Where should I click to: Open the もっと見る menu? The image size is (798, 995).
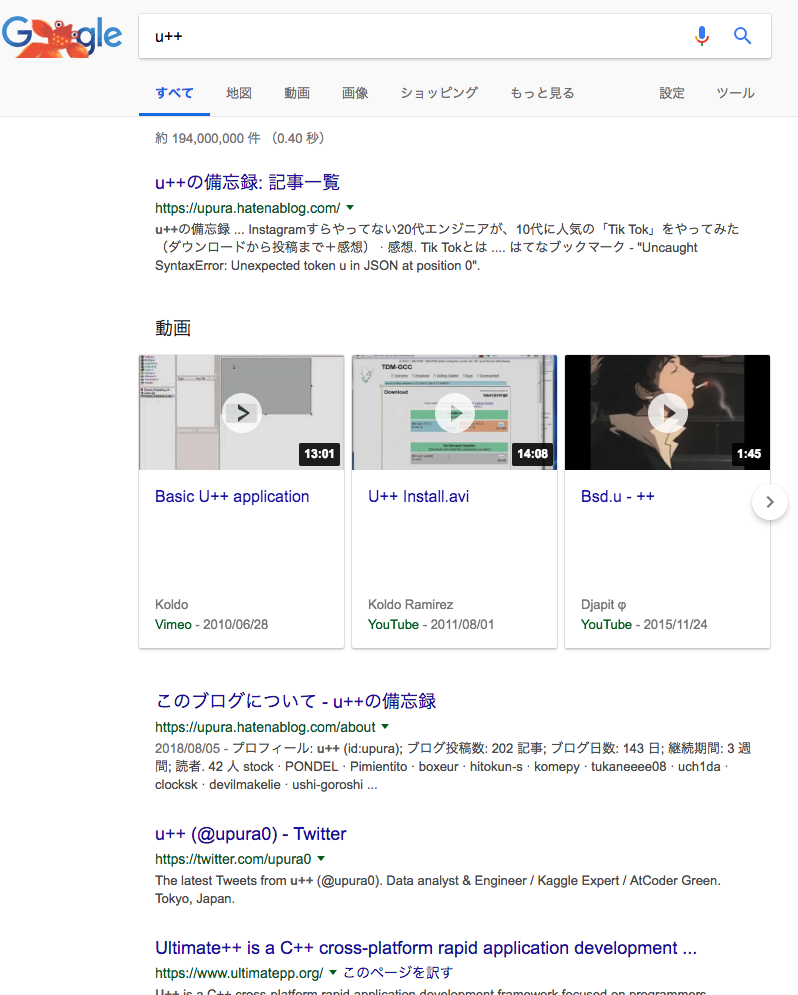point(542,93)
